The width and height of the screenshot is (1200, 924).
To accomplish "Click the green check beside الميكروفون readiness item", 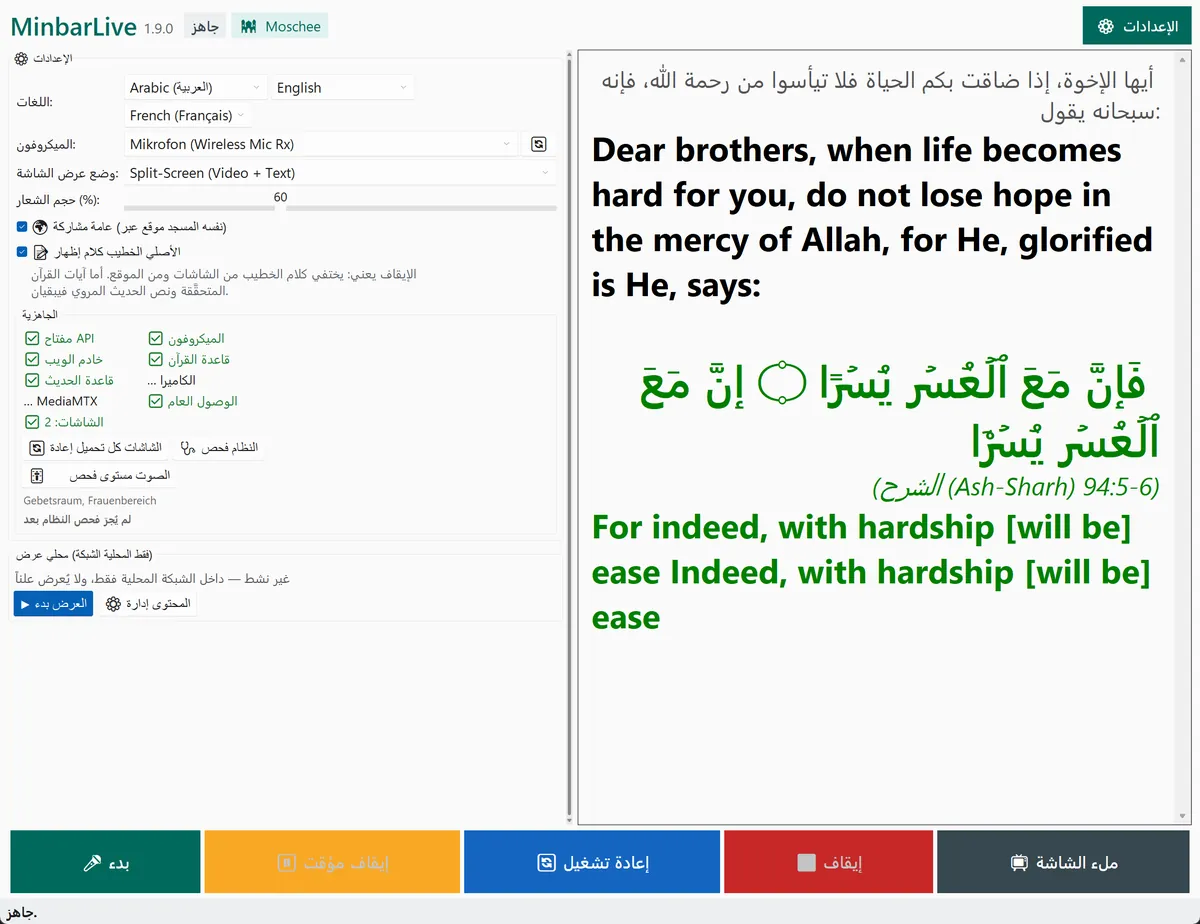I will click(155, 339).
